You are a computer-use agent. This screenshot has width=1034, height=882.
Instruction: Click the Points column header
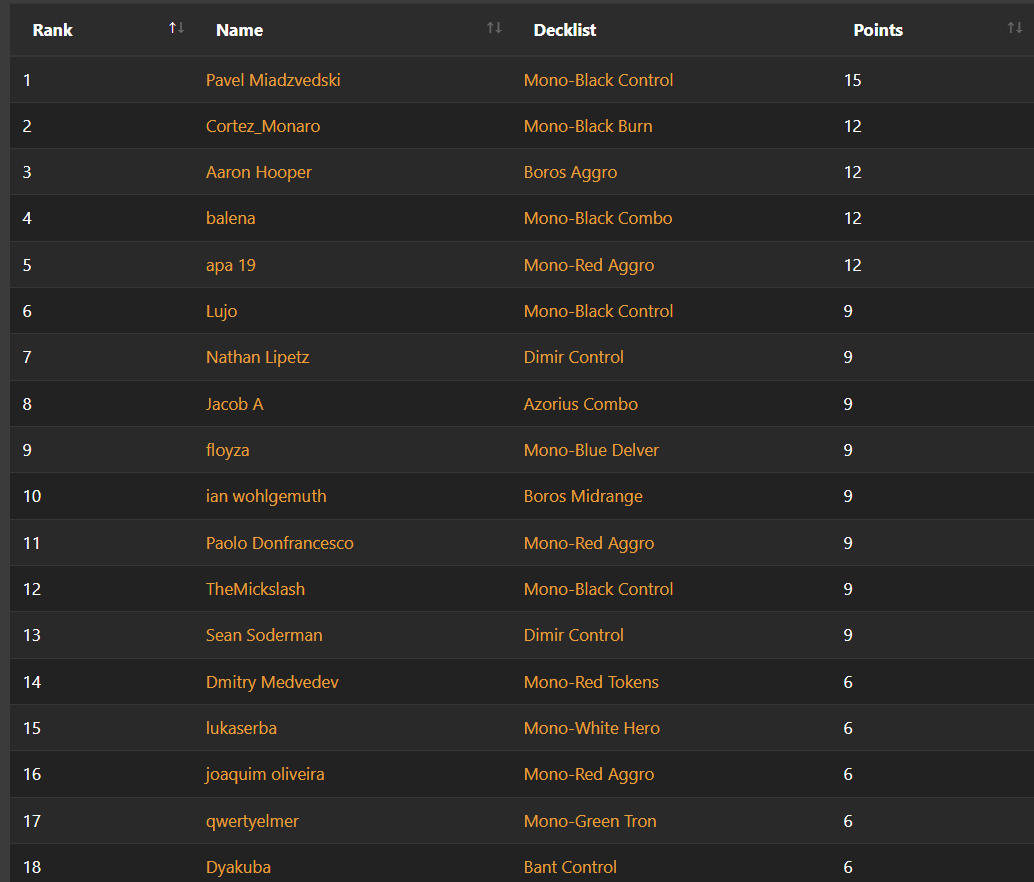[x=878, y=30]
